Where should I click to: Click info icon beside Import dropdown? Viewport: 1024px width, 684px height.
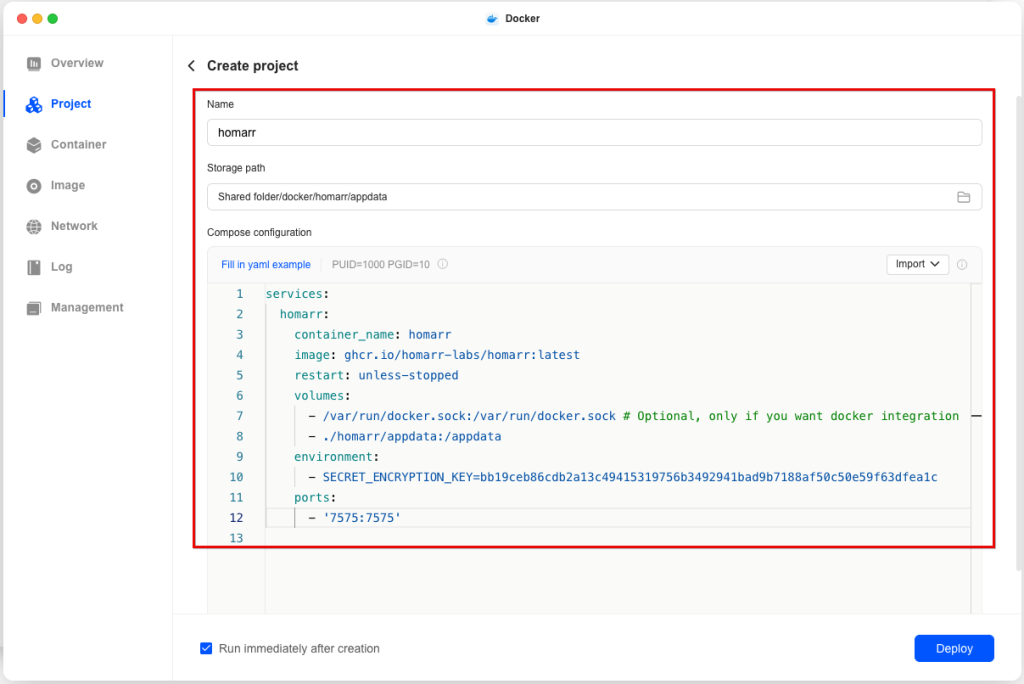pyautogui.click(x=962, y=265)
